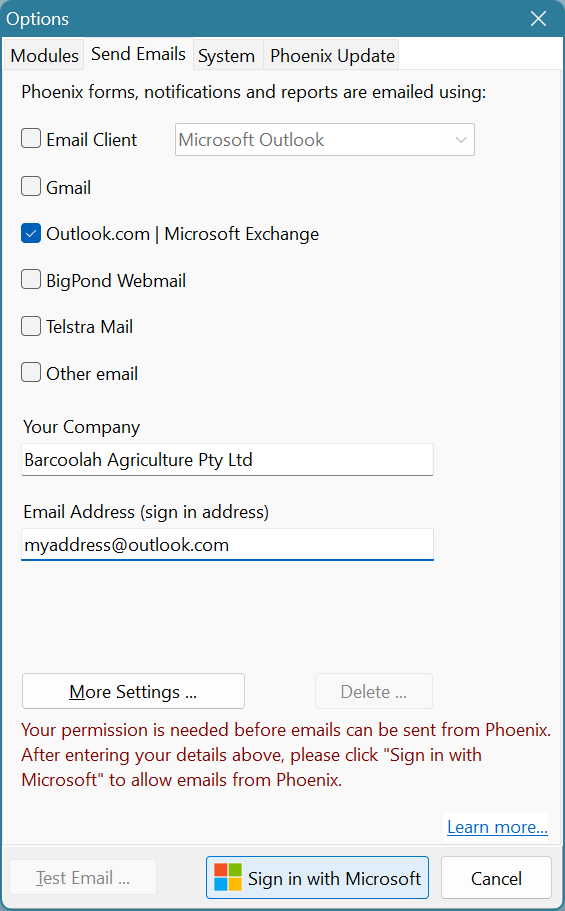Image resolution: width=565 pixels, height=911 pixels.
Task: Enable the Telstra Mail checkbox
Action: pyautogui.click(x=31, y=326)
